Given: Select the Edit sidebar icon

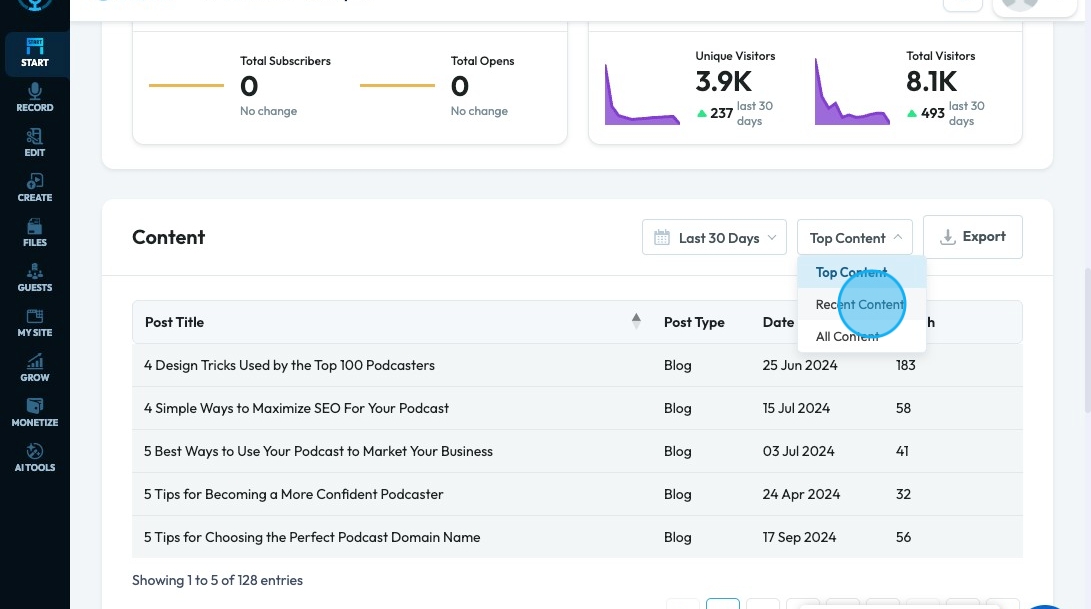Looking at the screenshot, I should click(x=34, y=142).
